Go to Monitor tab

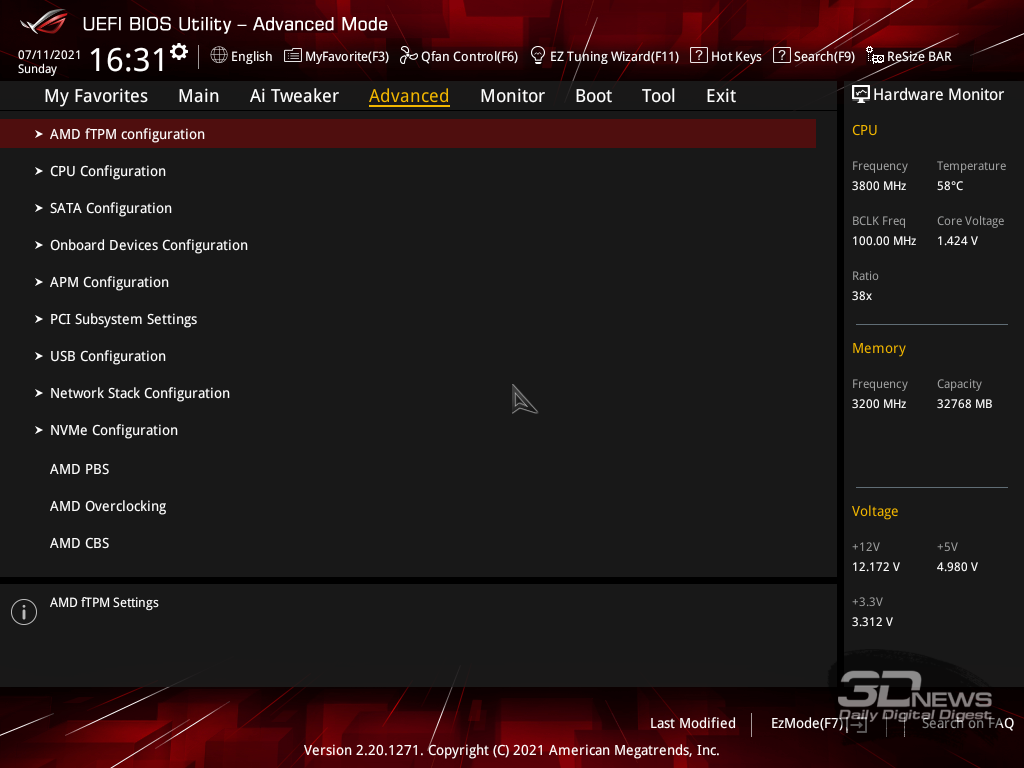pos(513,96)
